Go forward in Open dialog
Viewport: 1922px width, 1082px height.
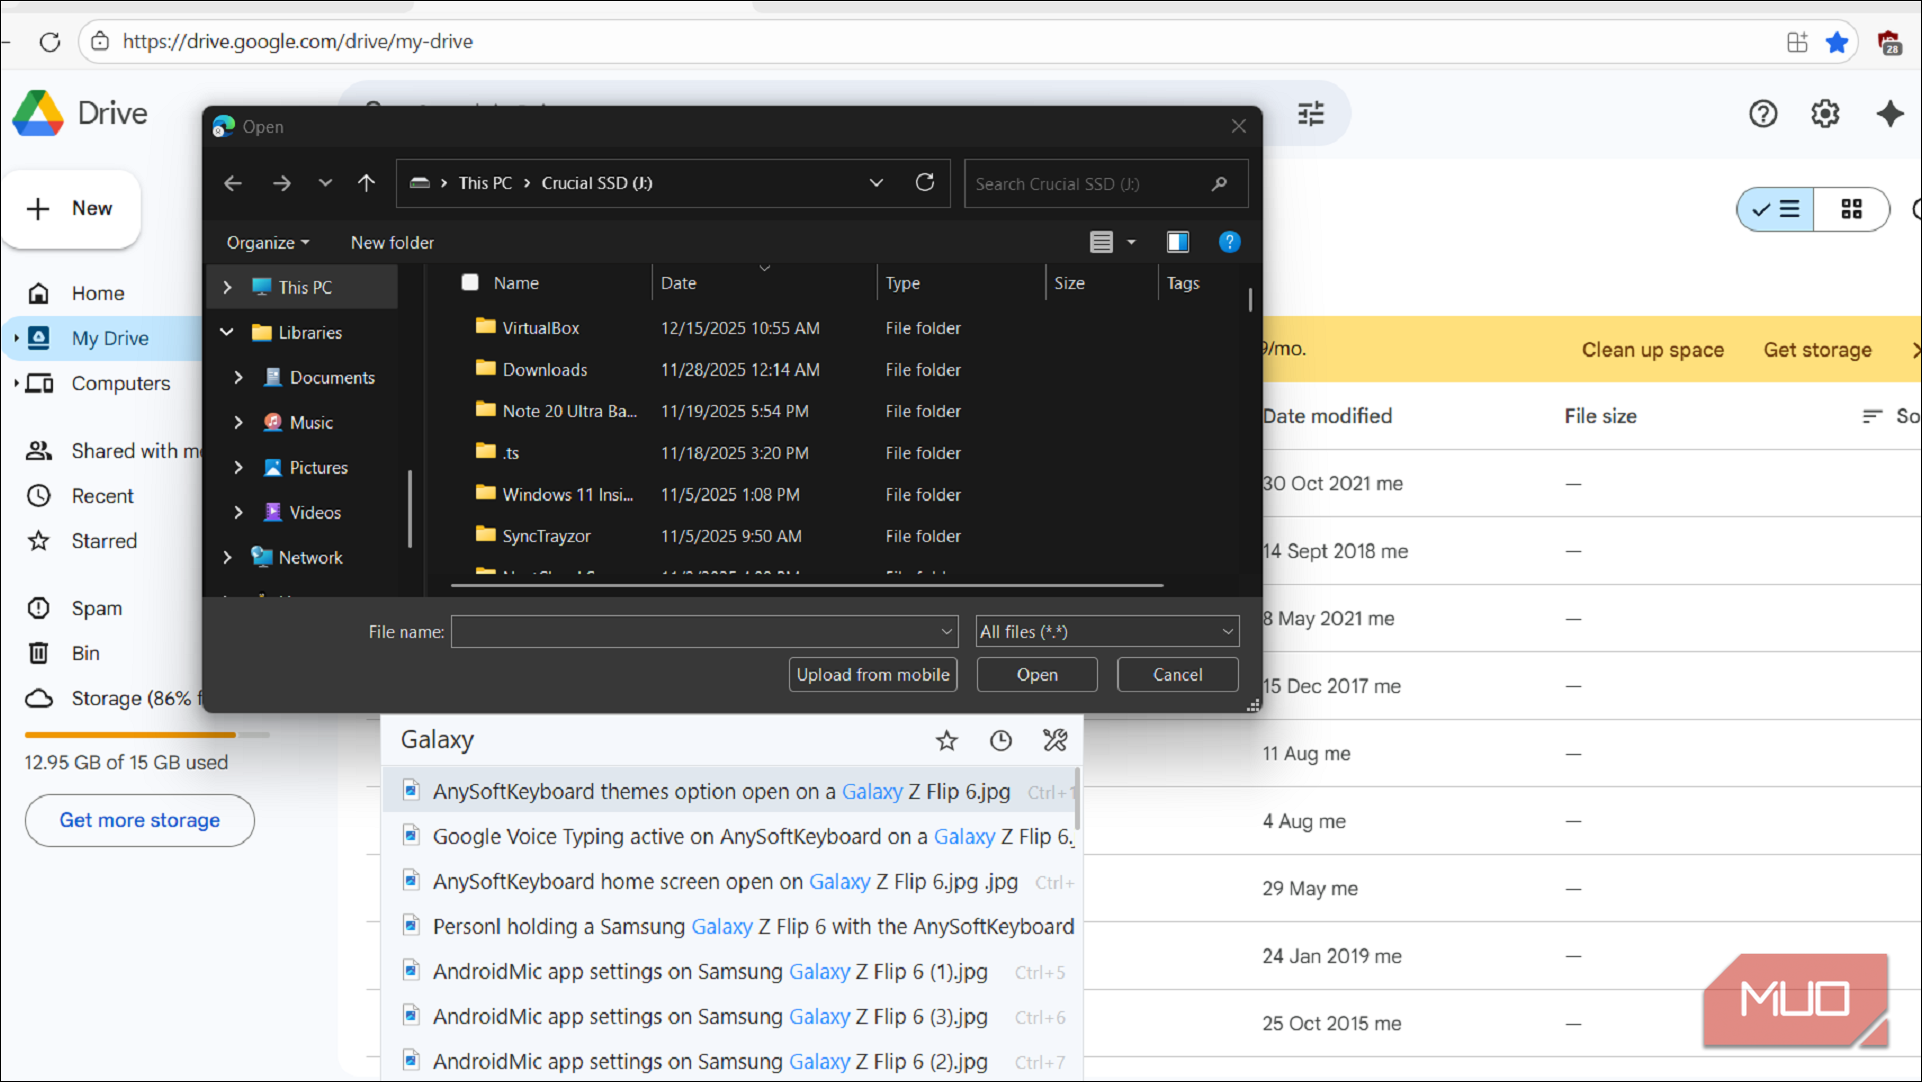coord(282,183)
